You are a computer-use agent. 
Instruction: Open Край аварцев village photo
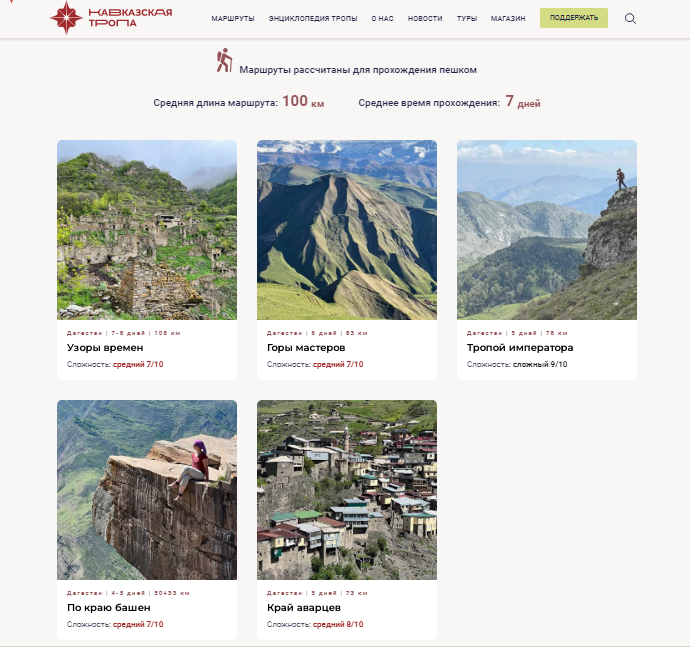pos(347,490)
